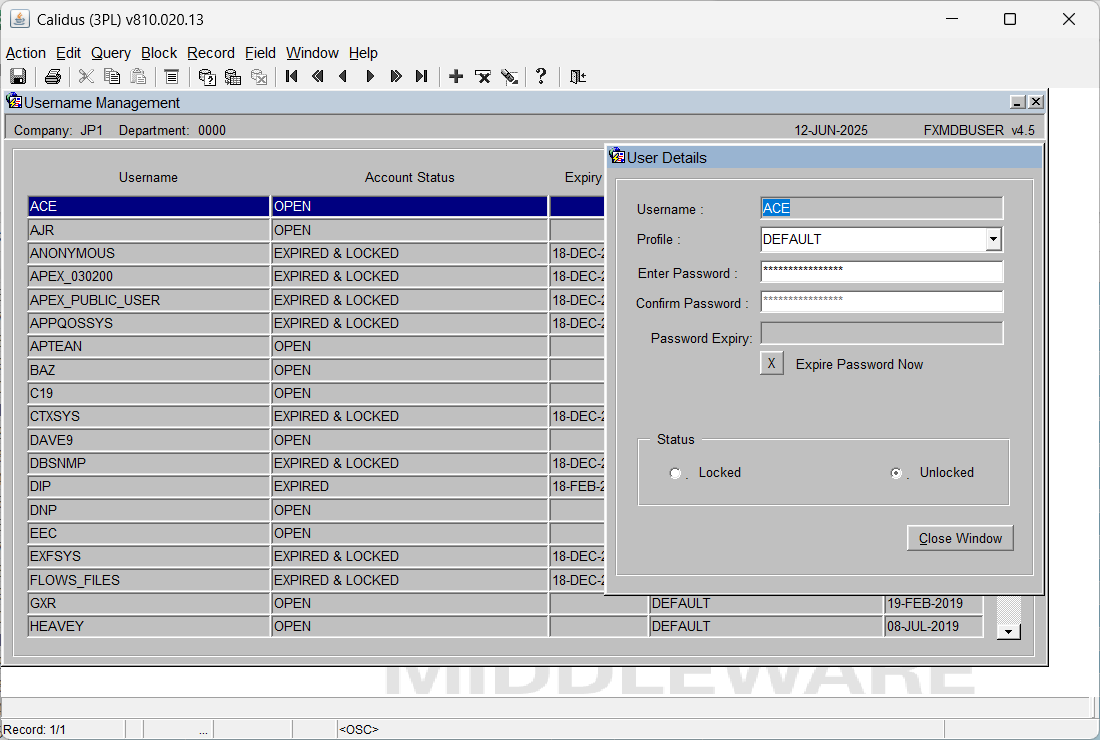Screen dimensions: 1100x740
Task: Click the Save disk icon in toolbar
Action: (18, 76)
